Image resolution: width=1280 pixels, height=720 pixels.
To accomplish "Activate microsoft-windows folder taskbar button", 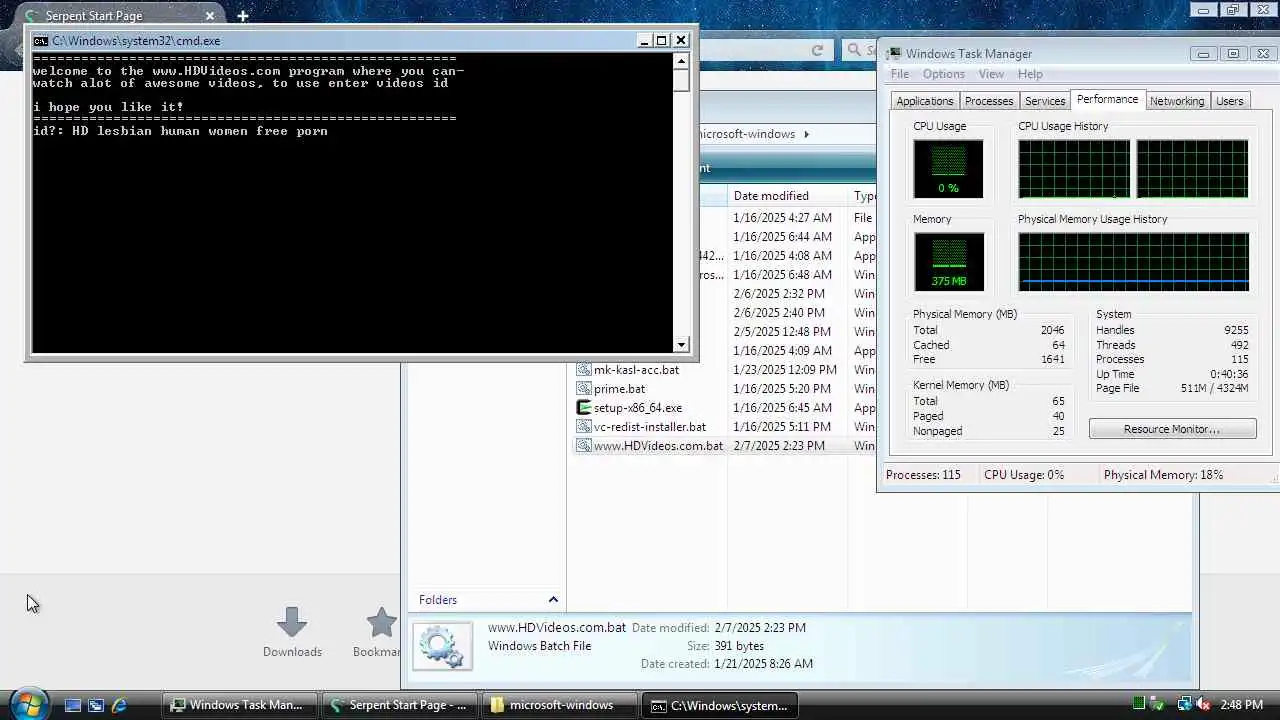I will click(x=559, y=705).
